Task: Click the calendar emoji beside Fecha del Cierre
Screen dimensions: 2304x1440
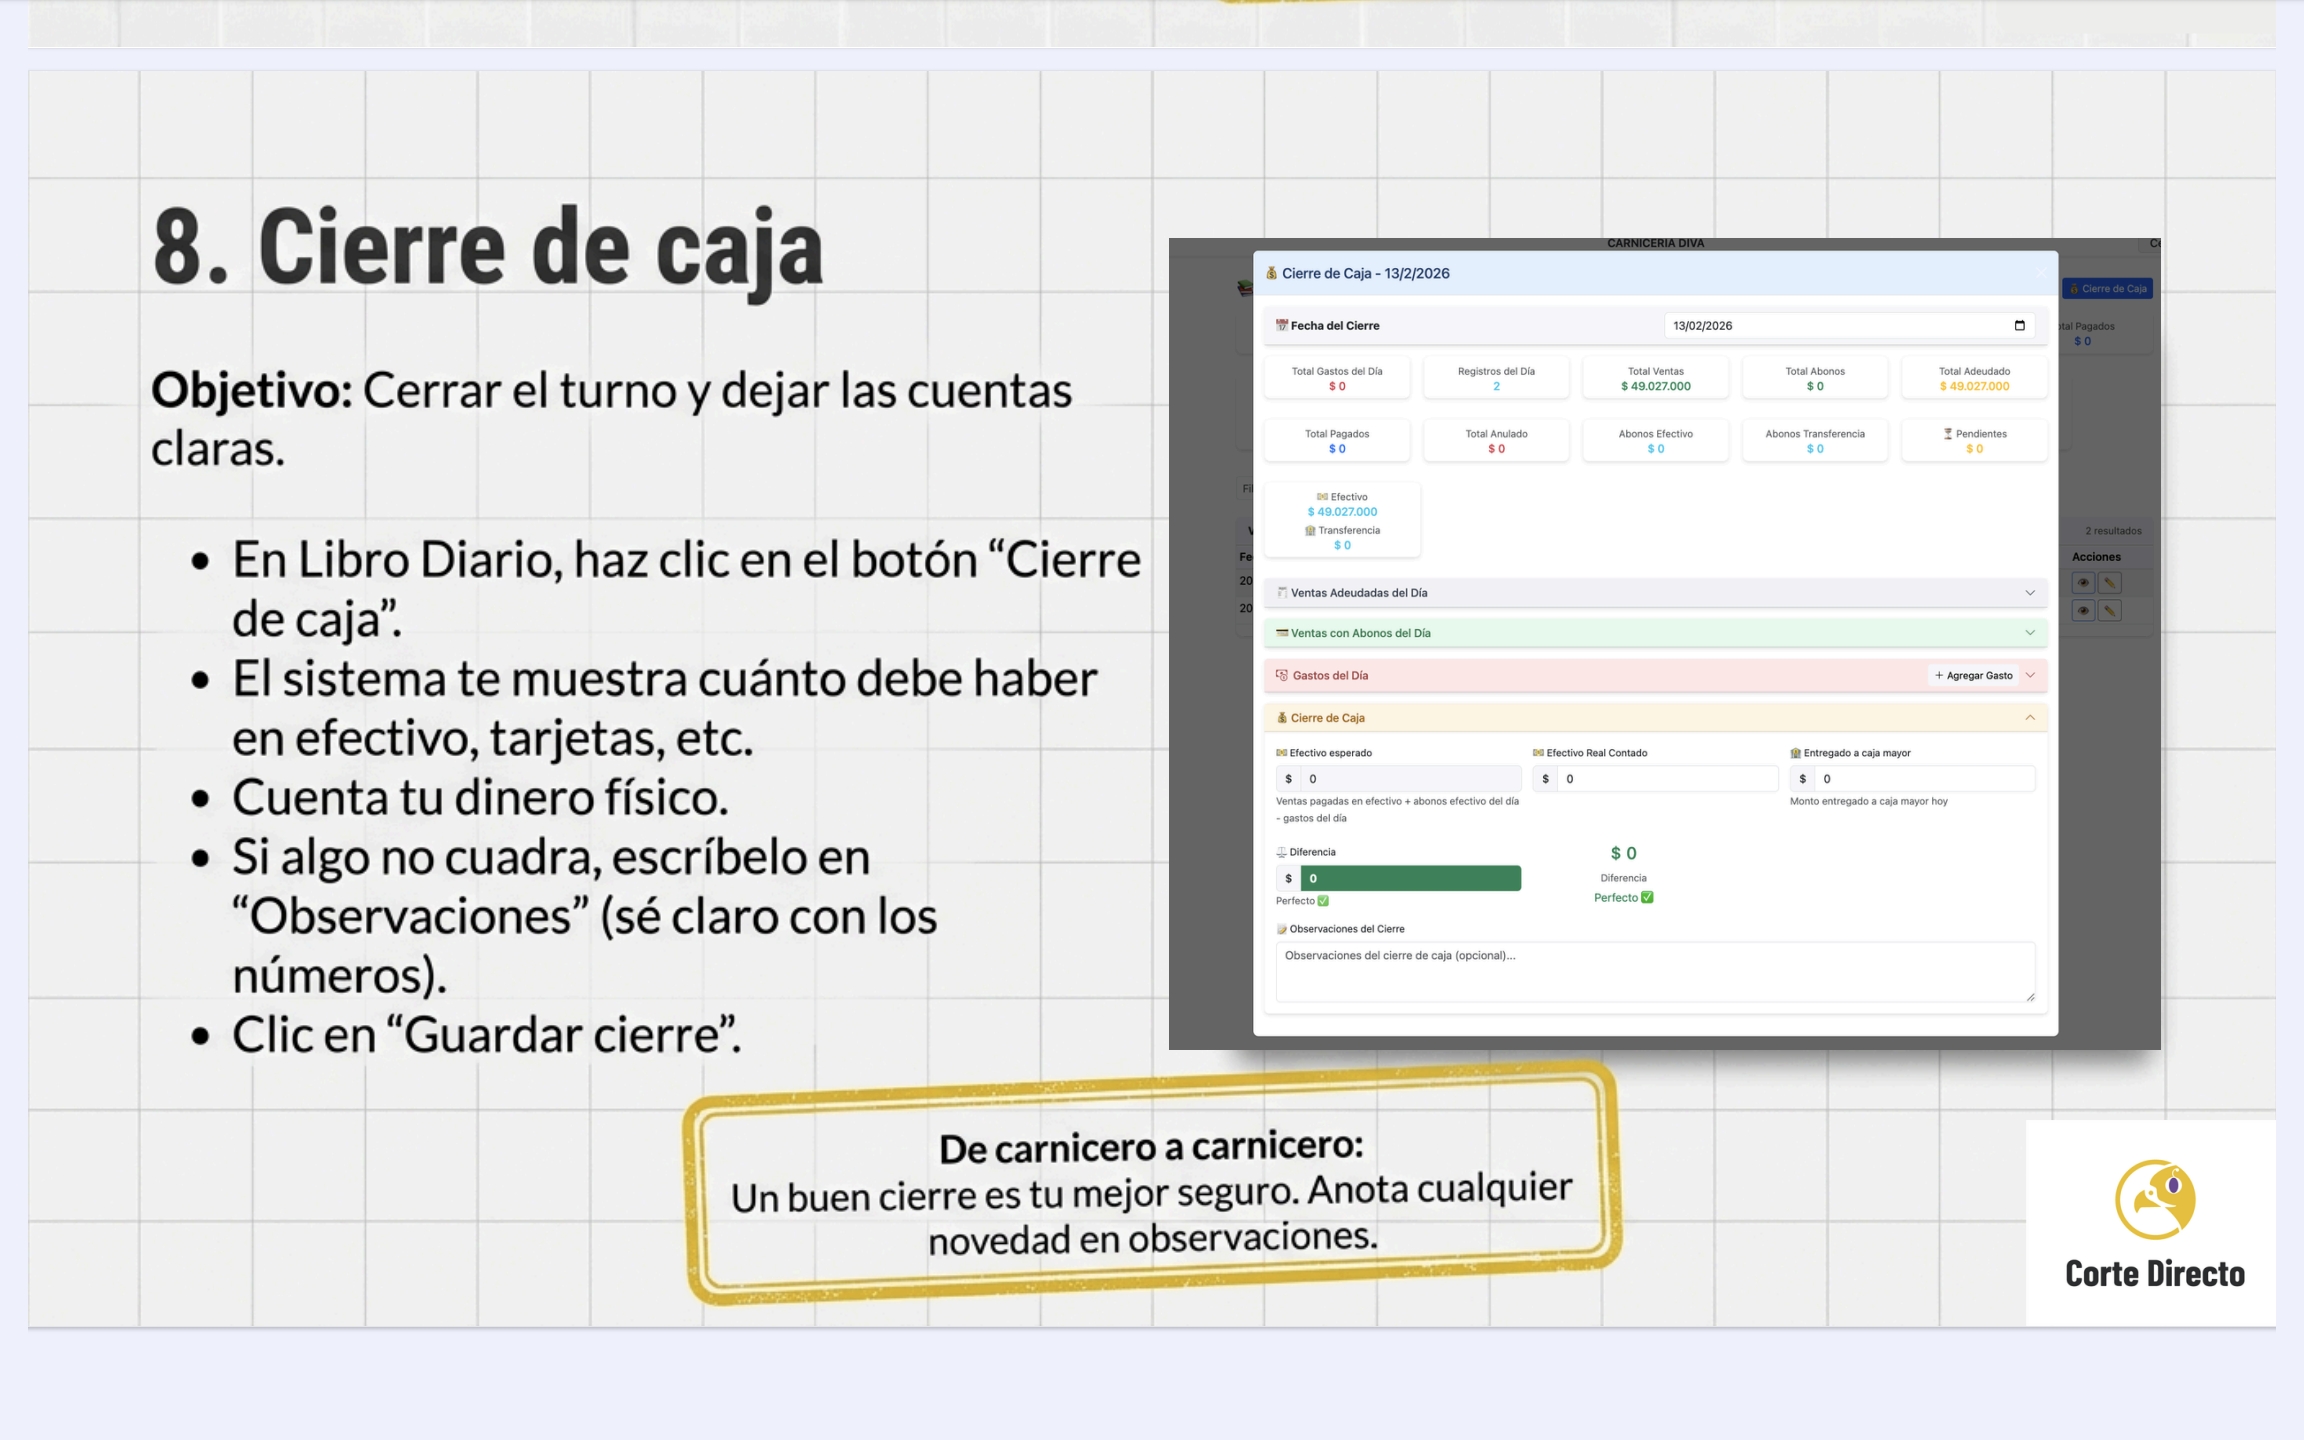Action: click(1281, 325)
